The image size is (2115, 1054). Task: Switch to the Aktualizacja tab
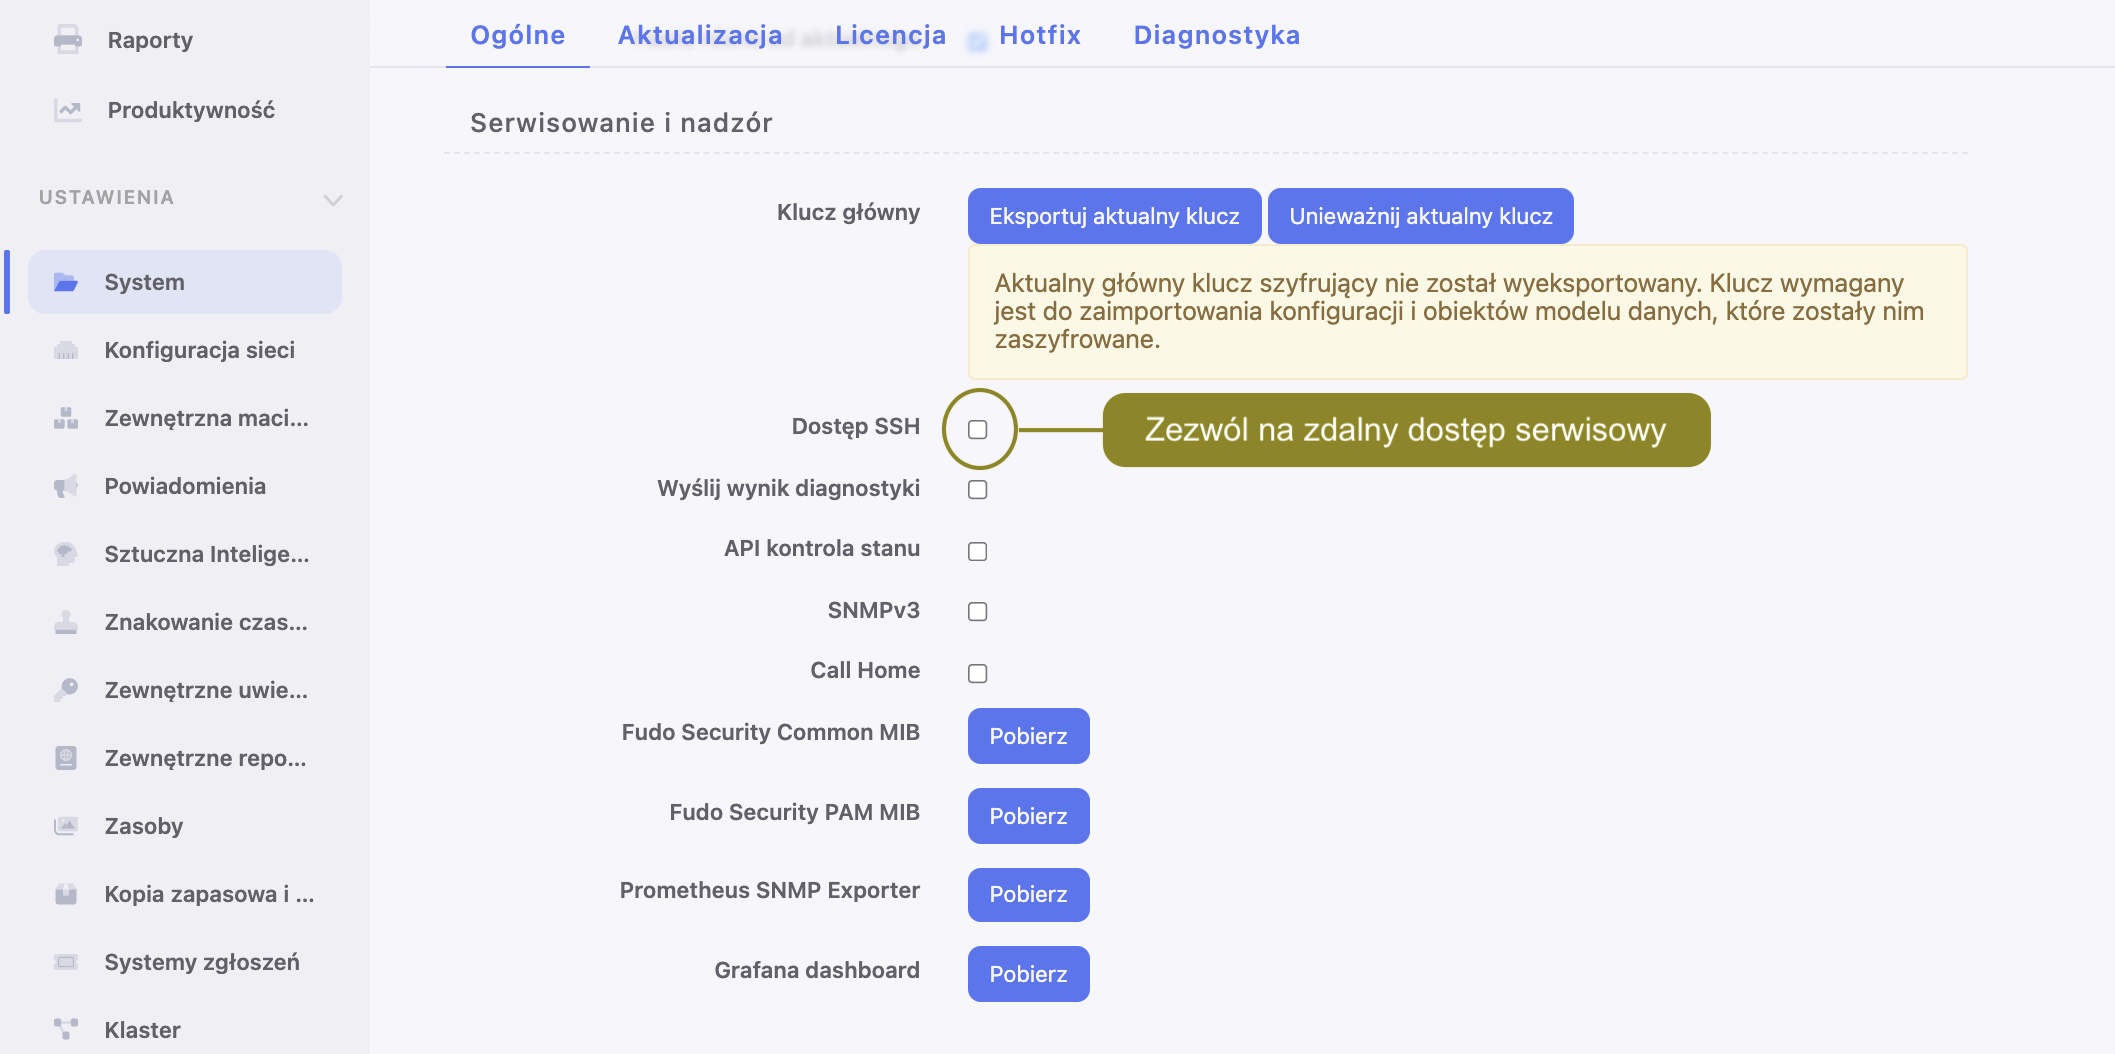(x=700, y=35)
